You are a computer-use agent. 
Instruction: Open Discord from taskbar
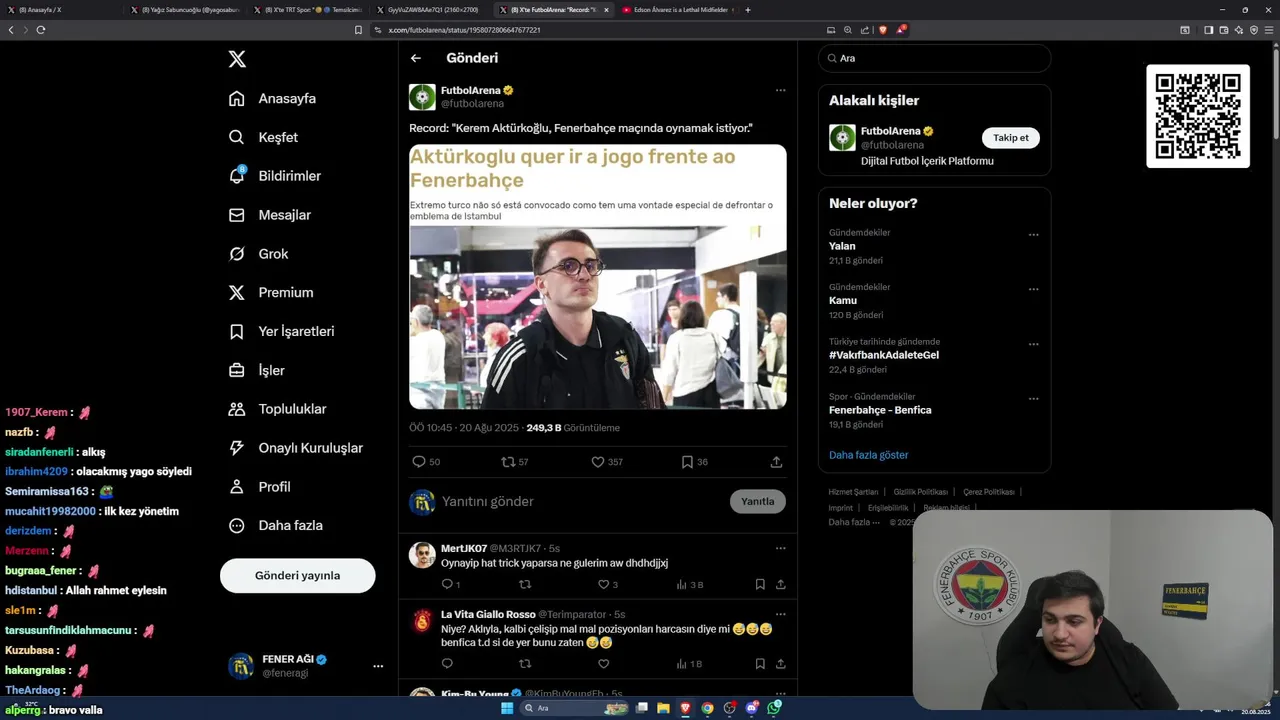(752, 708)
